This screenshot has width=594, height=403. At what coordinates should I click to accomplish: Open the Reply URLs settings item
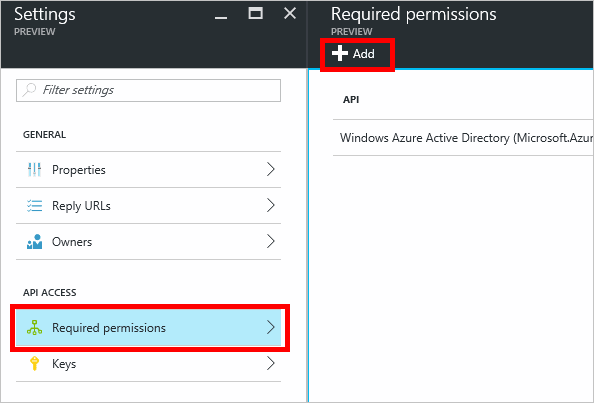pos(148,206)
